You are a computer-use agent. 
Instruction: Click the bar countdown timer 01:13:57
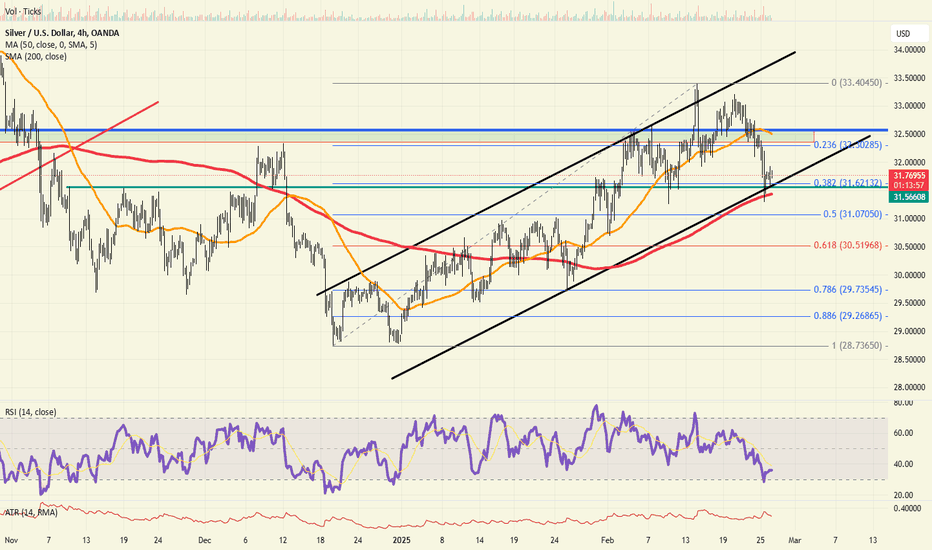tap(909, 186)
